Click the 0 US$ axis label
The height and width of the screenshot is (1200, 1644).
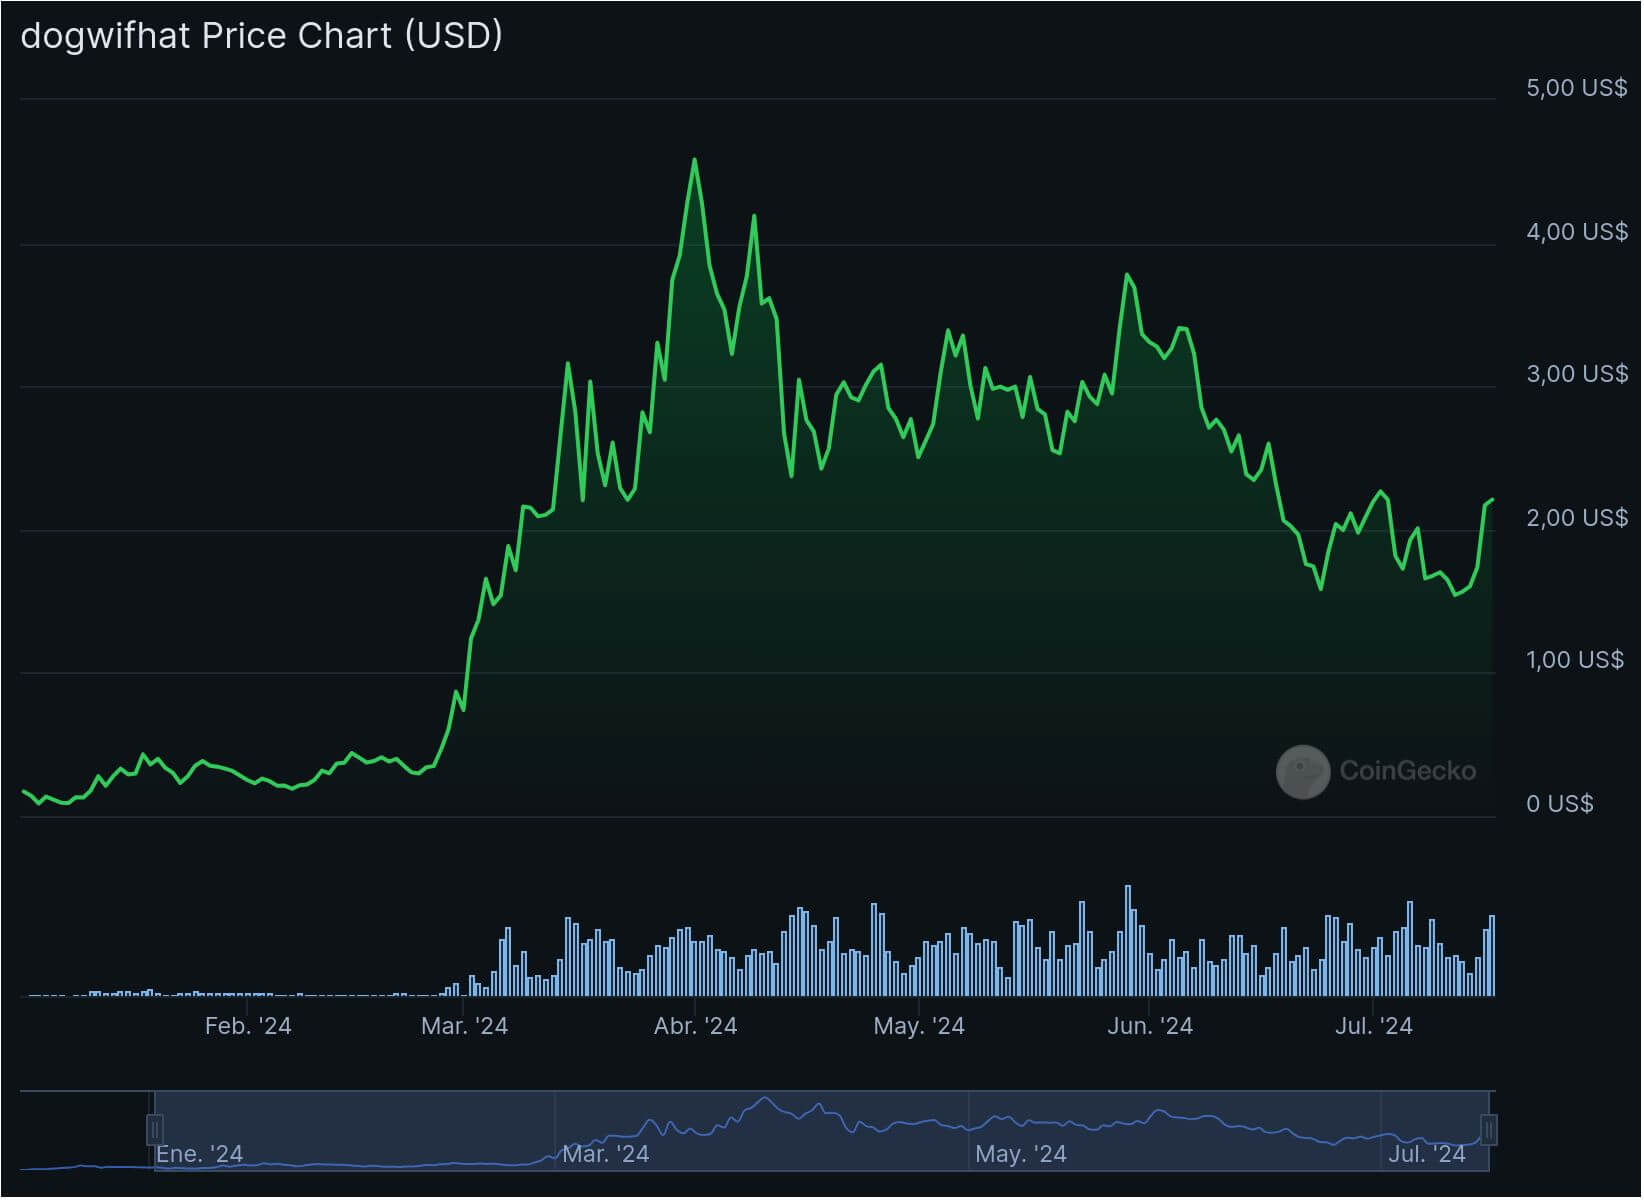1560,804
